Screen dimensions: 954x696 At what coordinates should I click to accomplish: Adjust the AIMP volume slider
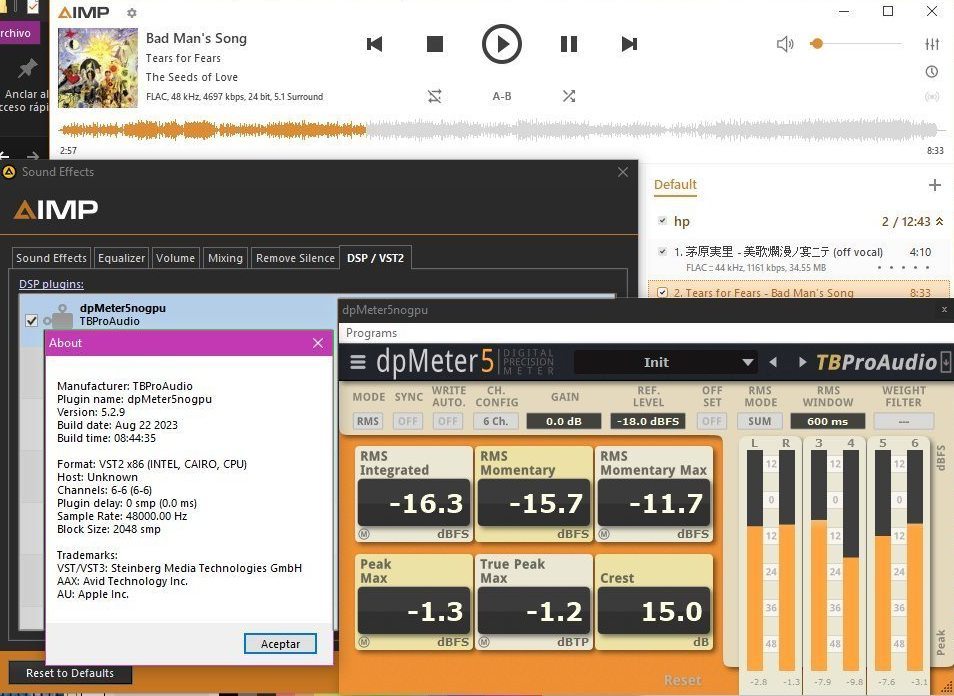click(x=855, y=44)
